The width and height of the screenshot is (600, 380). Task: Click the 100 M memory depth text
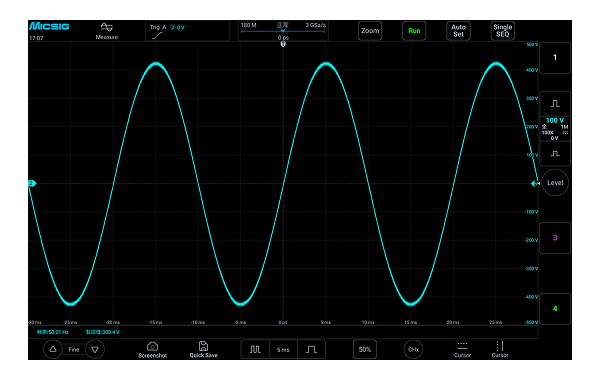click(249, 25)
